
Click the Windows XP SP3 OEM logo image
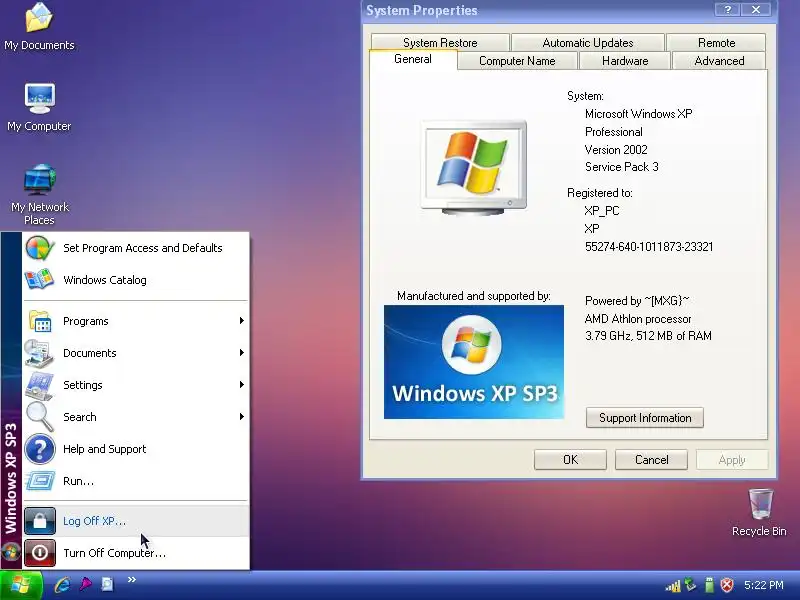click(x=474, y=362)
